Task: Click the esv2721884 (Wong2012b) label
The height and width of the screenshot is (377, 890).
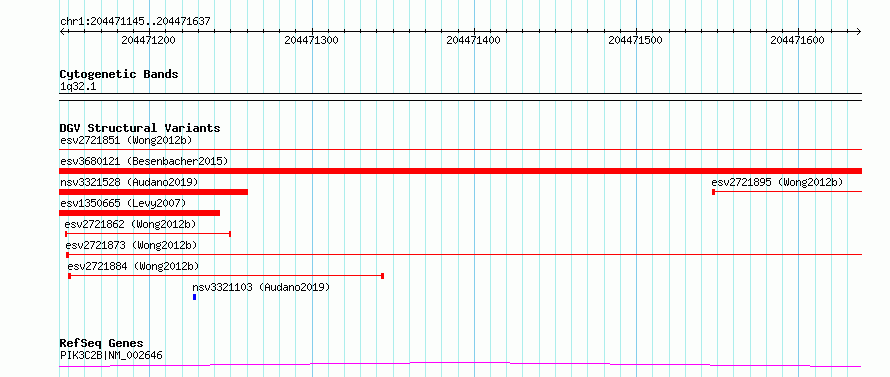Action: tap(133, 266)
